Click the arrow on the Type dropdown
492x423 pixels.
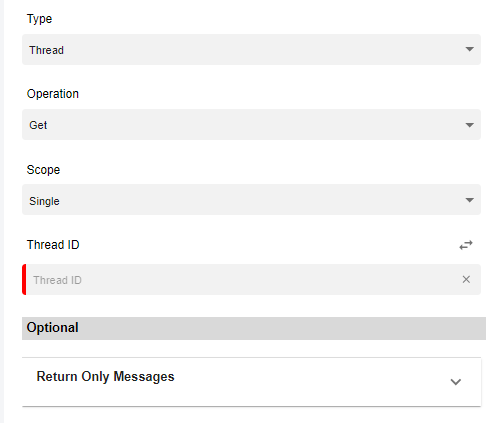[469, 49]
